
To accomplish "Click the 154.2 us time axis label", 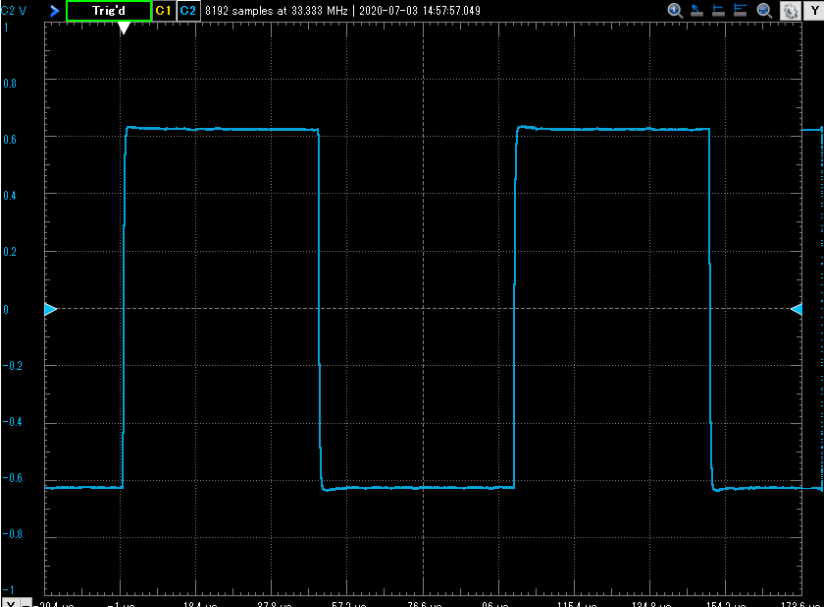I will [726, 604].
